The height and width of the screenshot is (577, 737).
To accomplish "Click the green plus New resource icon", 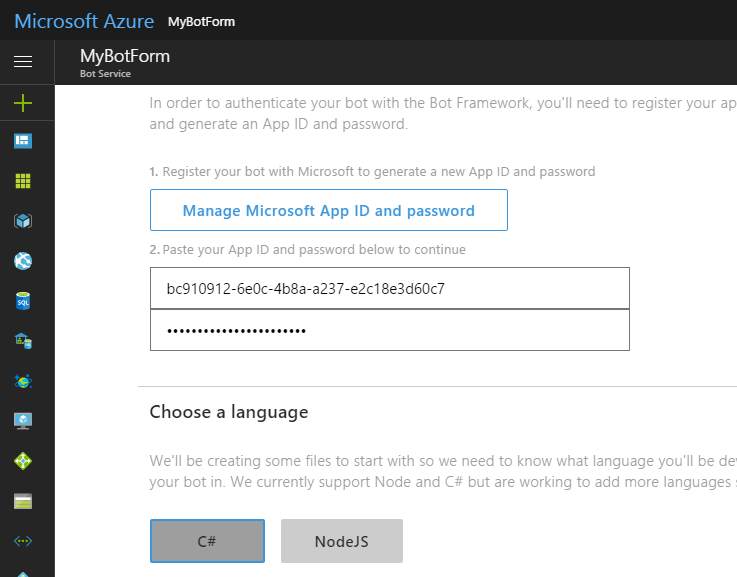I will 23,102.
